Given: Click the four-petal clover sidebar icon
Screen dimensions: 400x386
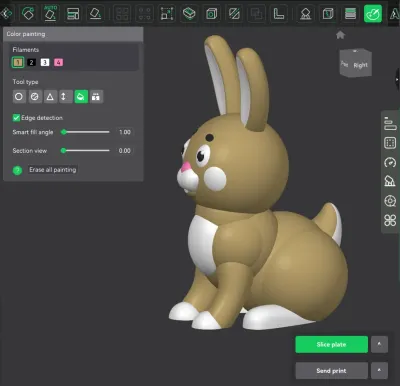Looking at the screenshot, I should pyautogui.click(x=390, y=220).
